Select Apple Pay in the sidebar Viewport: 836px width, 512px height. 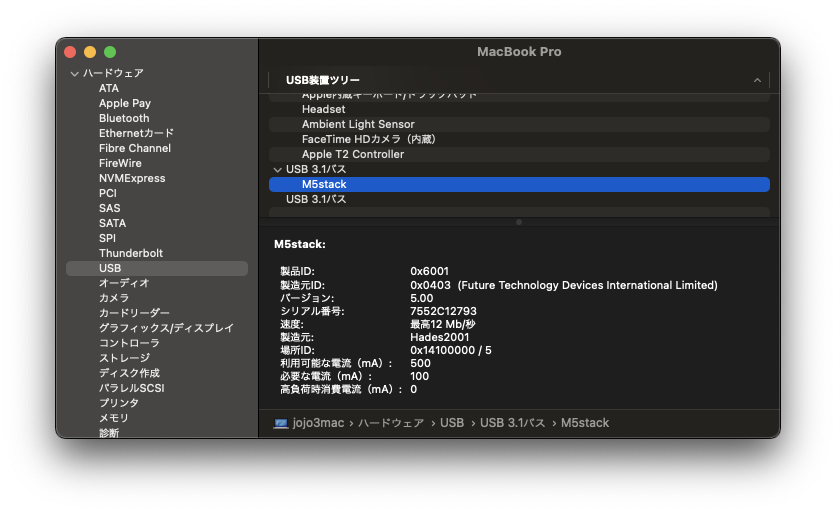pyautogui.click(x=125, y=103)
